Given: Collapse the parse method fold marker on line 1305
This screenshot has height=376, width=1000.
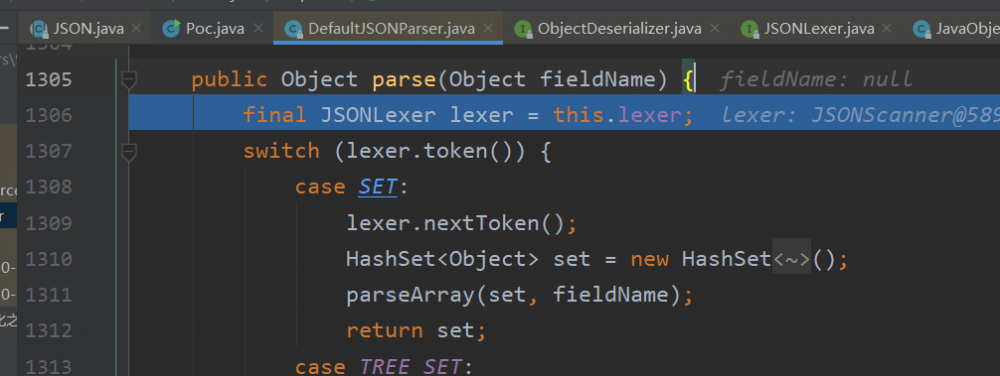Looking at the screenshot, I should [129, 80].
